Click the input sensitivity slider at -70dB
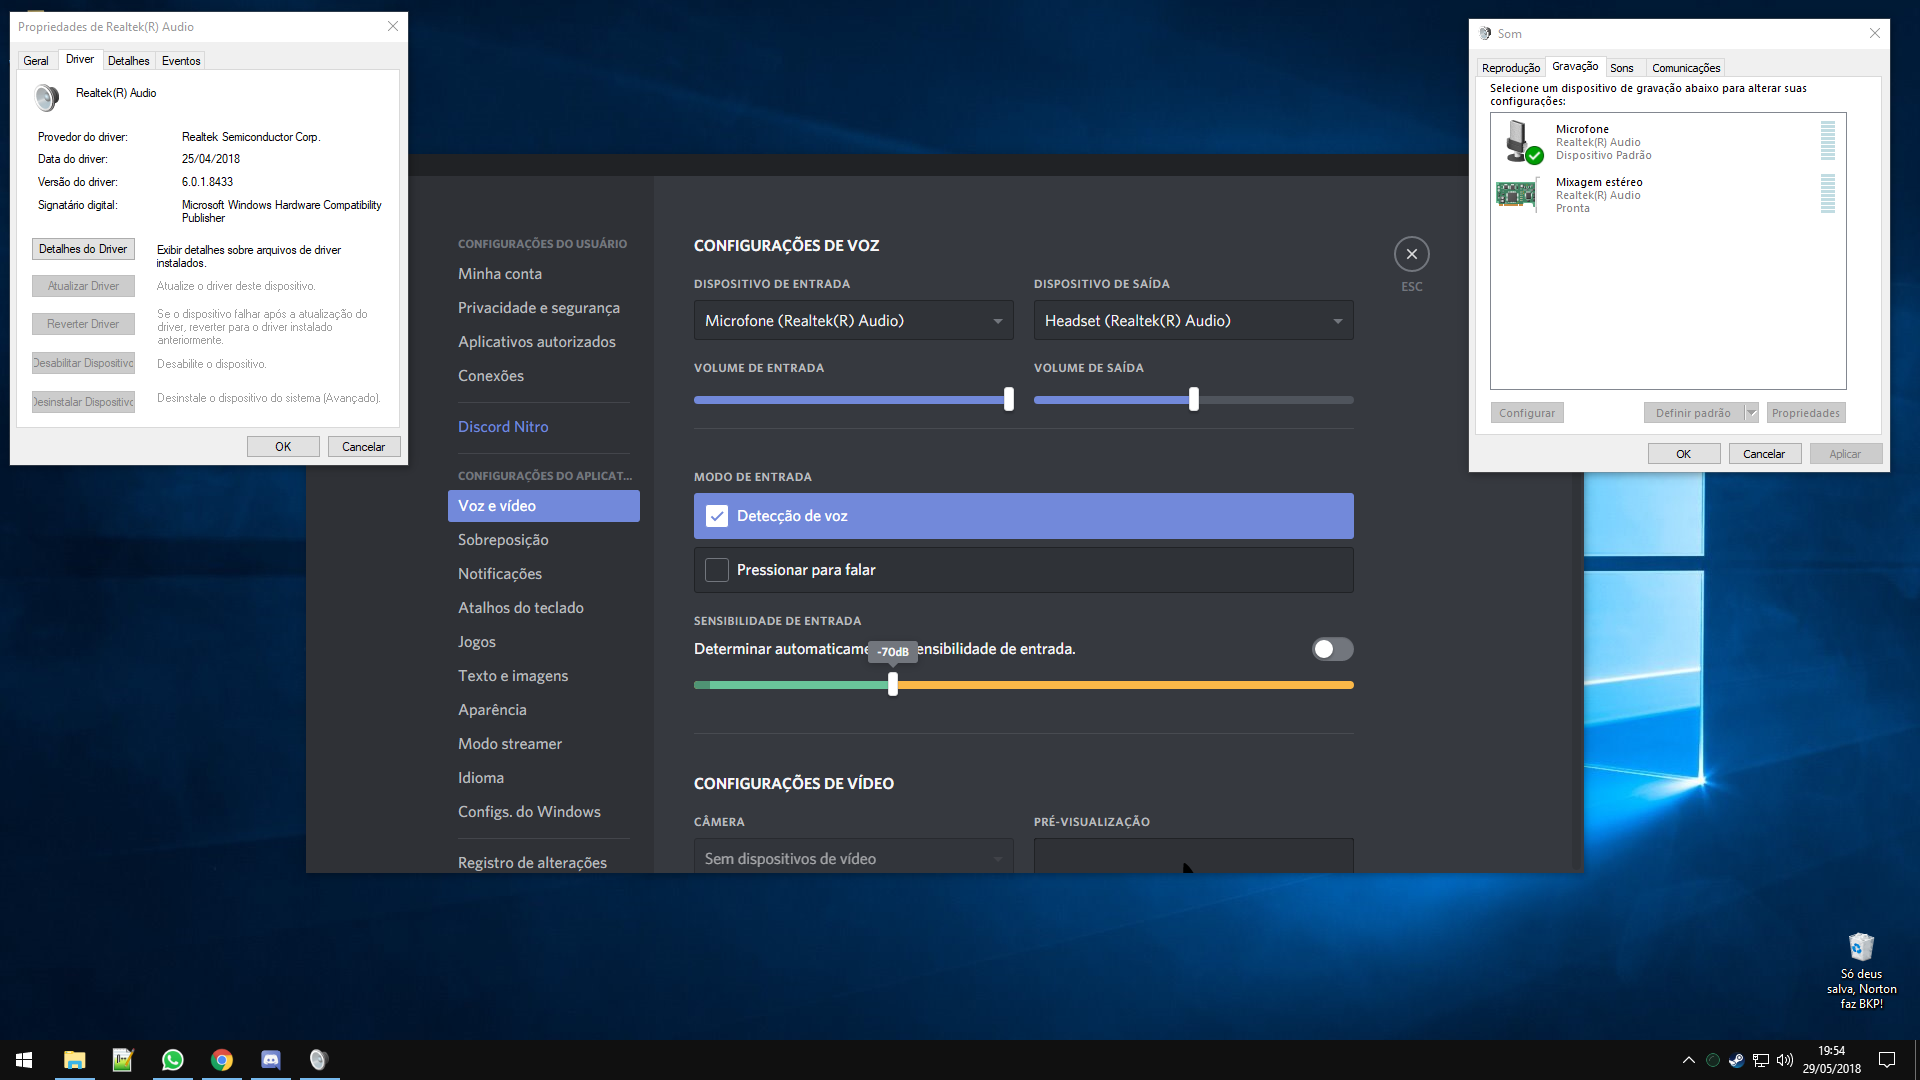Viewport: 1920px width, 1080px height. 893,684
